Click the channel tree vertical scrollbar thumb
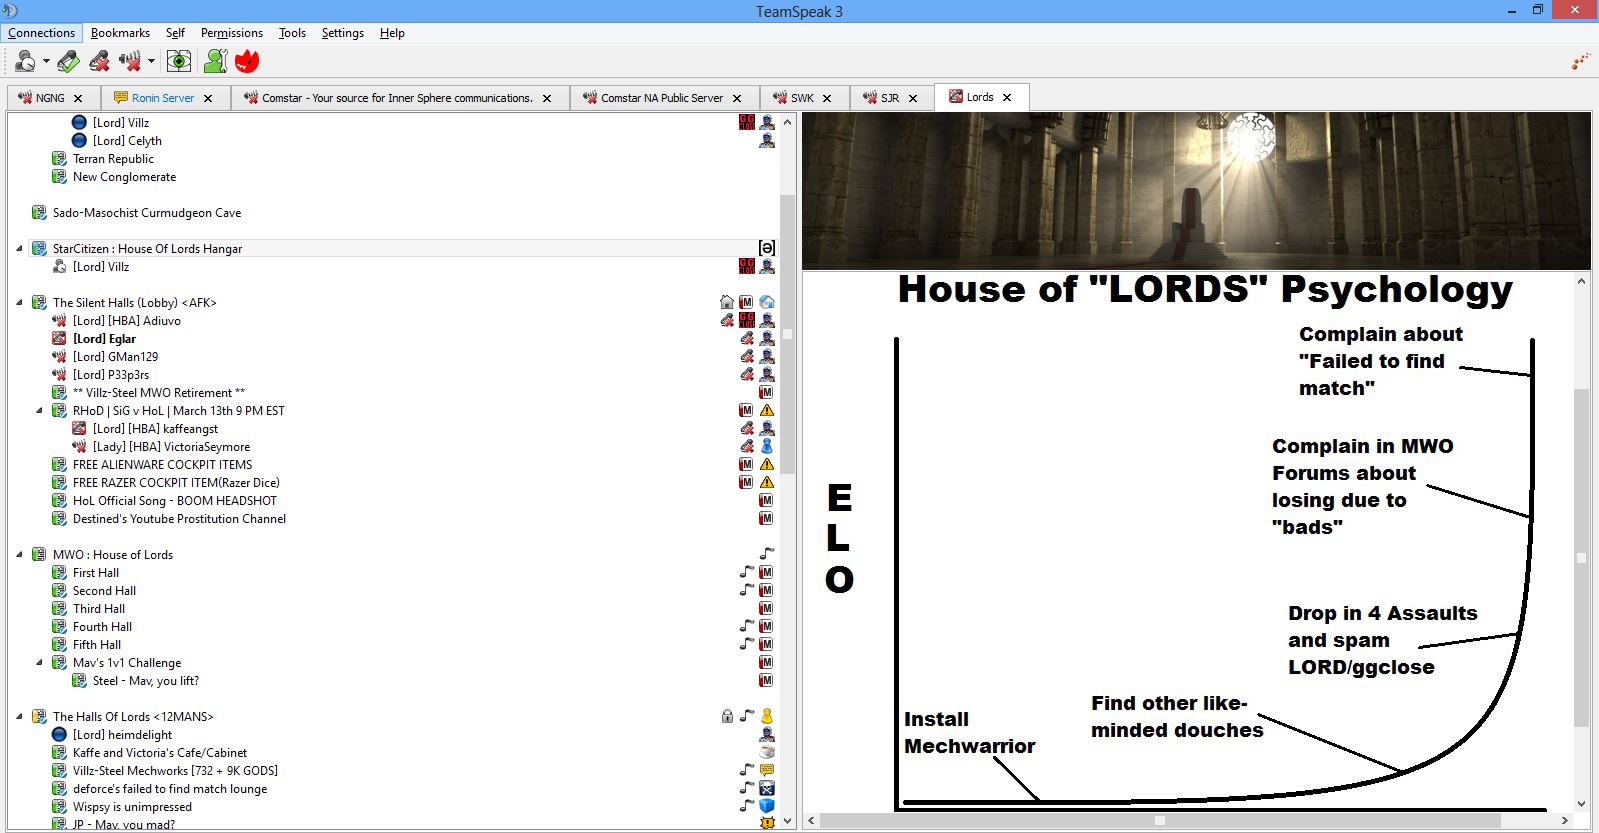Screen dimensions: 1599x833 (787, 334)
